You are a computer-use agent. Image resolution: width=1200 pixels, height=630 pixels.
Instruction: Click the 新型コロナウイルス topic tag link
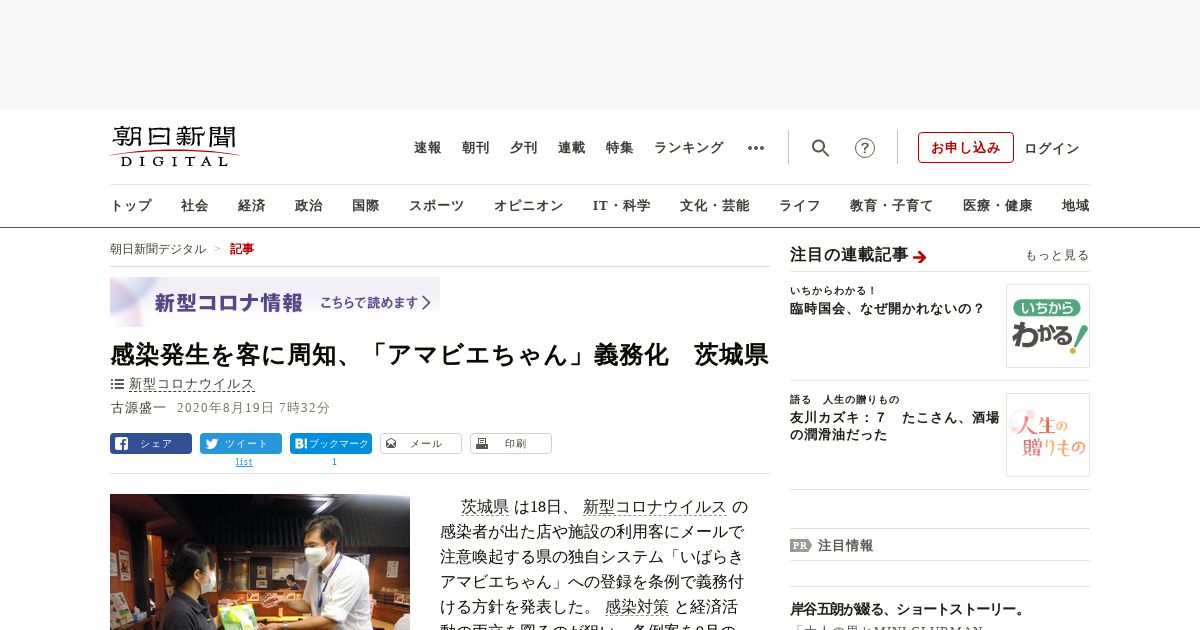click(192, 384)
